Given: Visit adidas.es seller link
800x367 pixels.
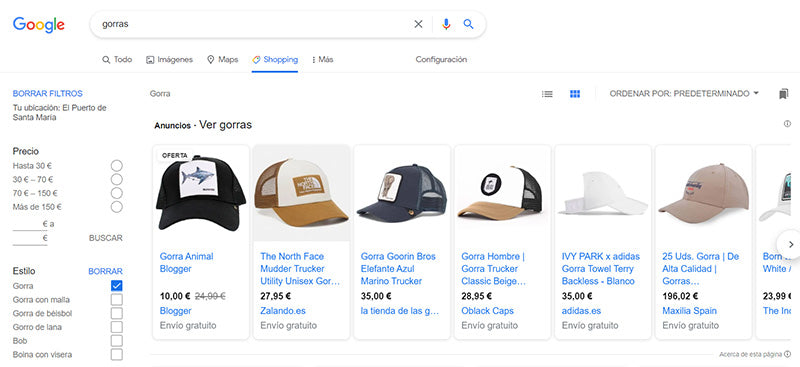Looking at the screenshot, I should [x=582, y=311].
